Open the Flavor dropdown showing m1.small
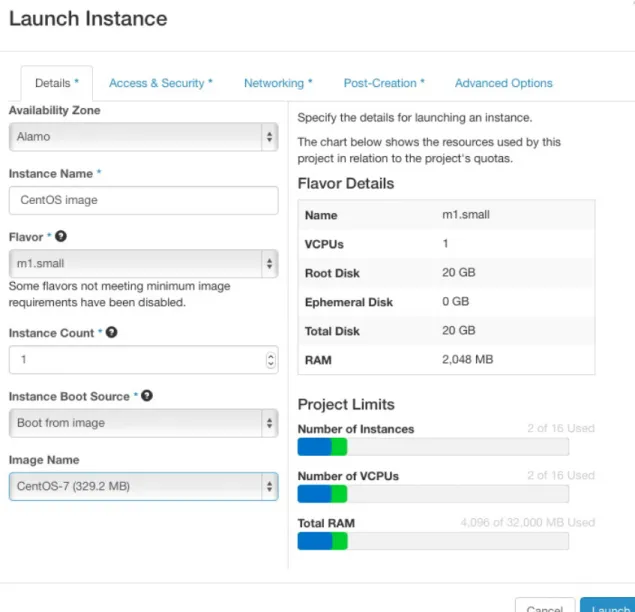The image size is (635, 612). pos(143,264)
